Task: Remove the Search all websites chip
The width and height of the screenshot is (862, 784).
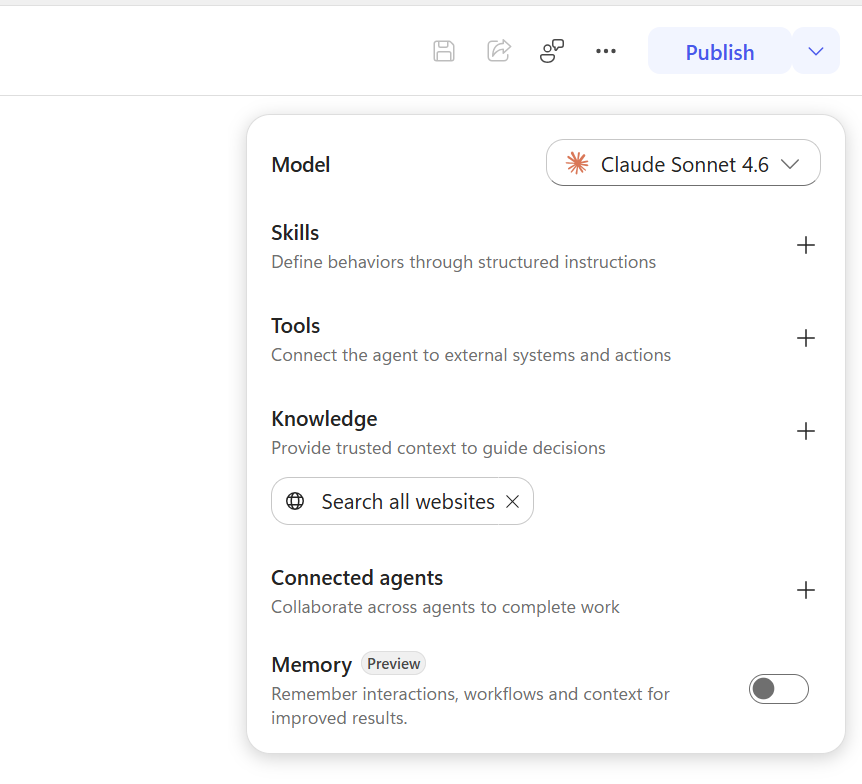Action: [512, 501]
